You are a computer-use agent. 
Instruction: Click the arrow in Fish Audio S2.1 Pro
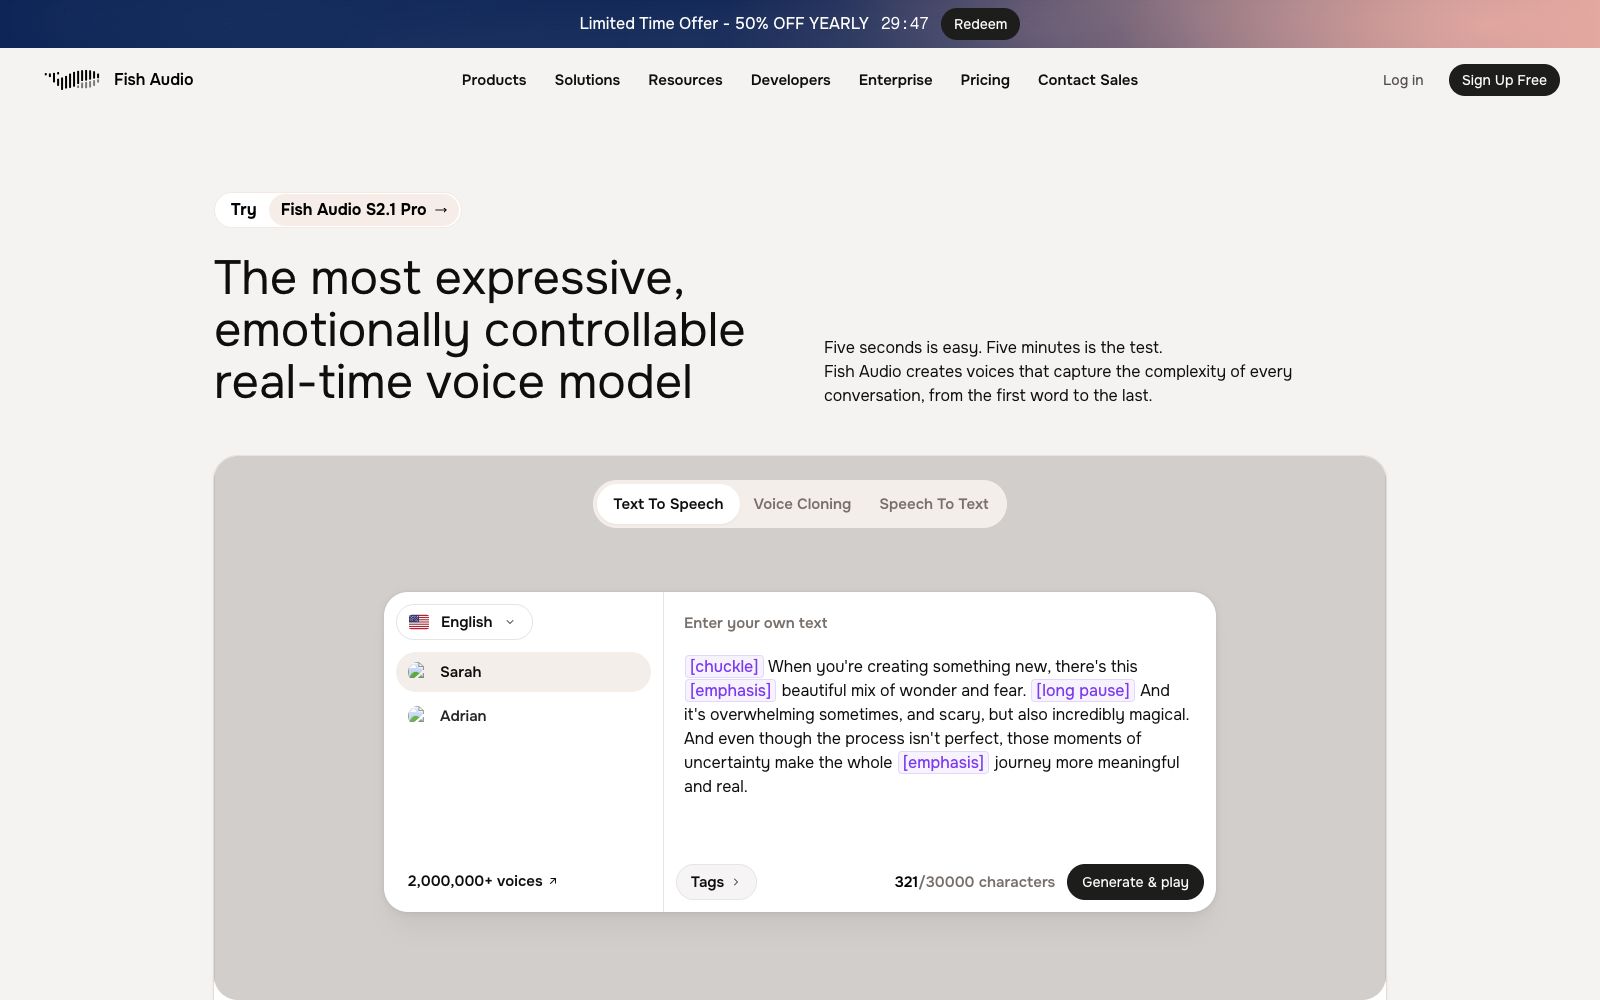point(441,209)
